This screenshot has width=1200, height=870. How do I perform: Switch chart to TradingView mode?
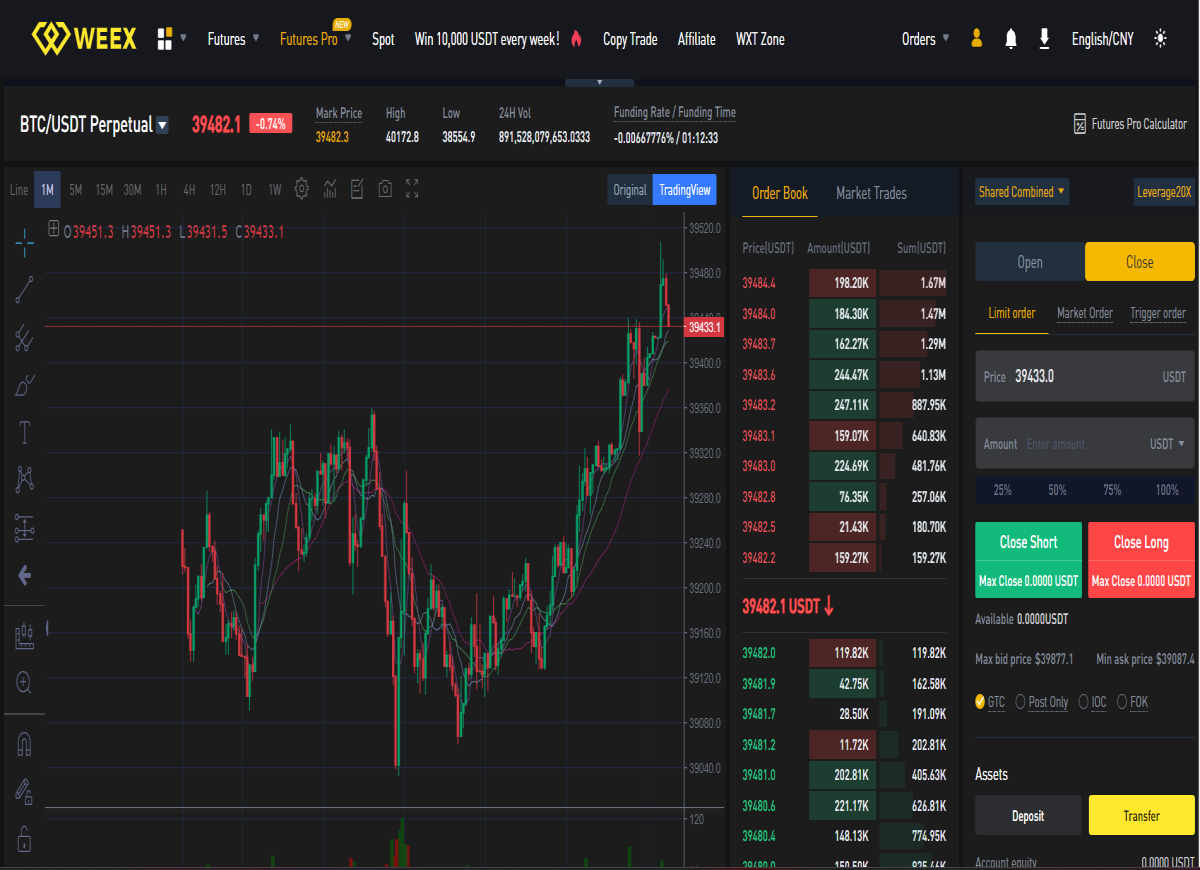(685, 190)
